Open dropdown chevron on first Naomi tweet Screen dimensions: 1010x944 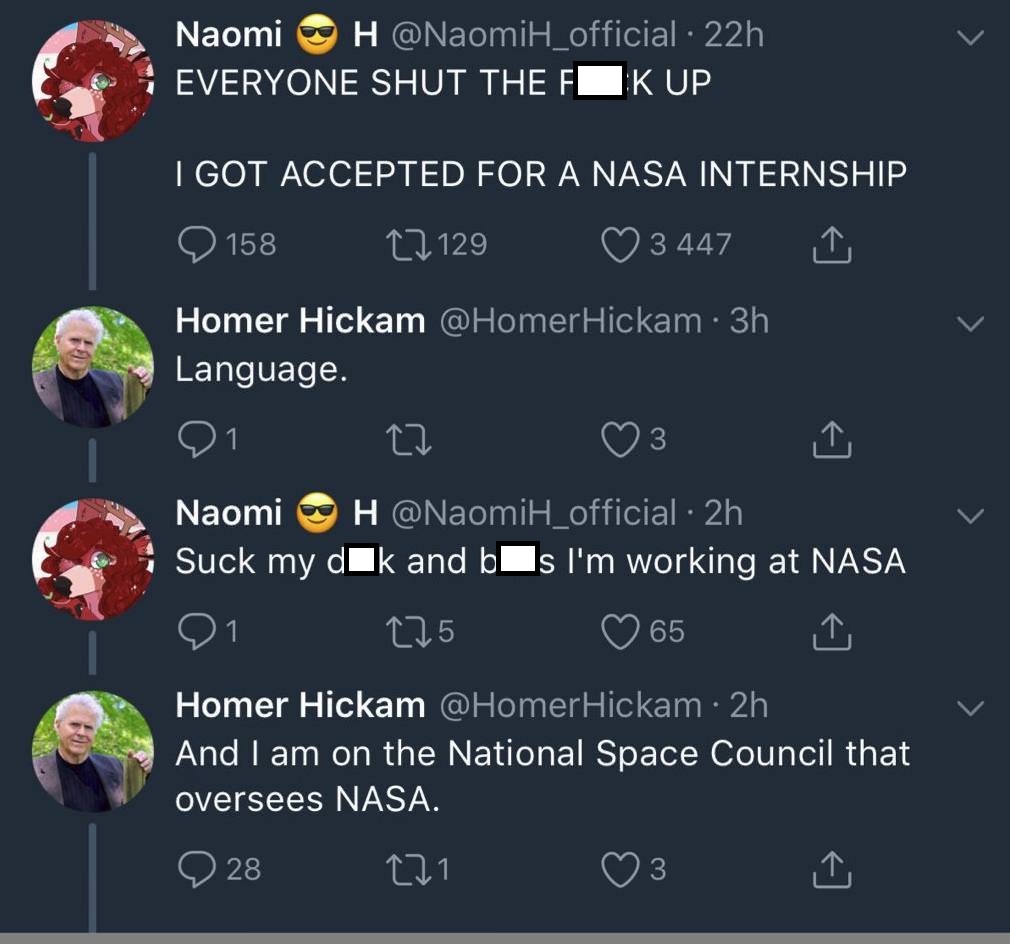(970, 38)
